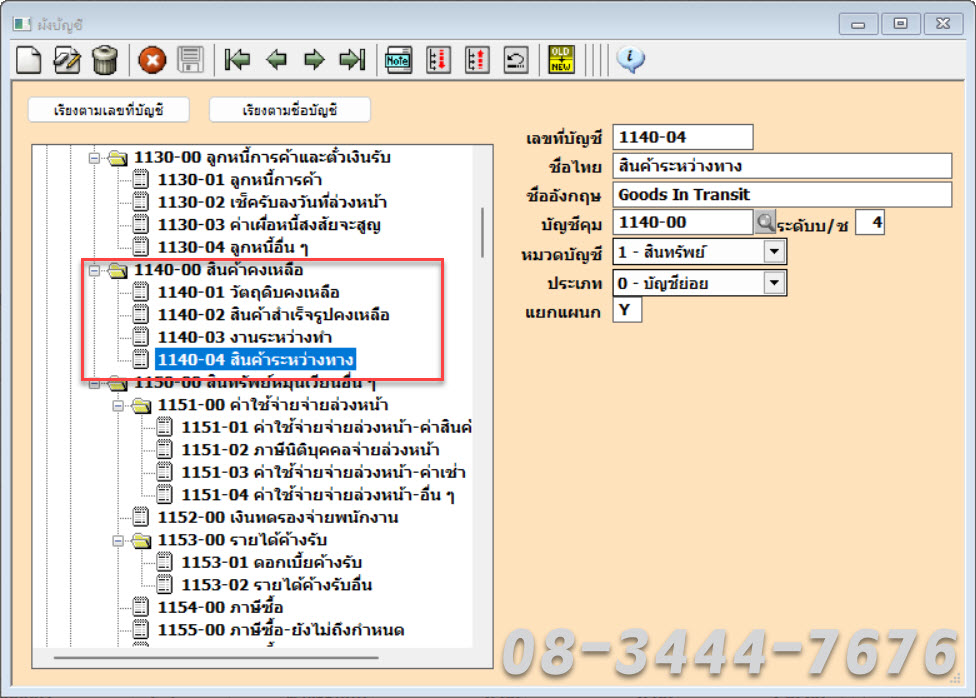The height and width of the screenshot is (698, 976).
Task: Select 1130-02 เช็ครับลงวันที่ล่วงหน้า
Action: pos(272,202)
